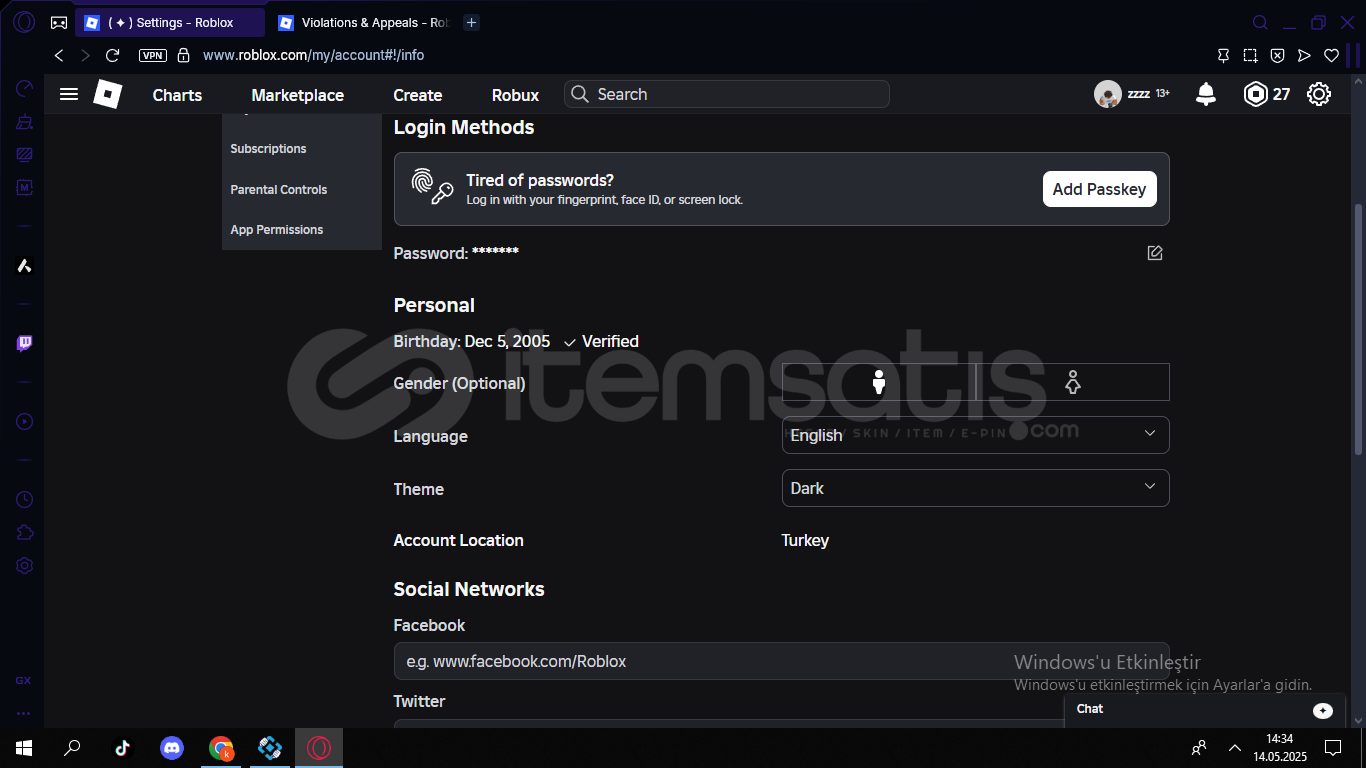Screen dimensions: 1366x768
Task: Open Chrome from the taskbar
Action: point(221,748)
